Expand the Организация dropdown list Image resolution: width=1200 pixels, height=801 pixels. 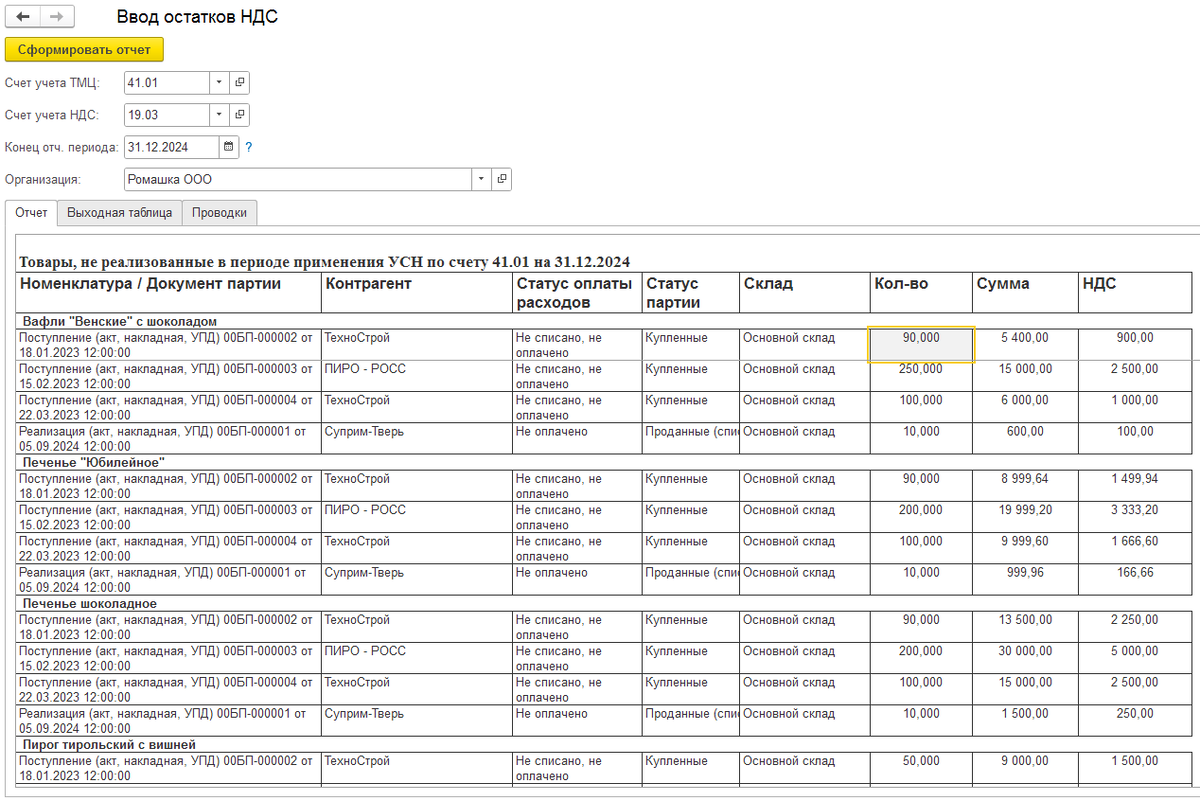(481, 179)
